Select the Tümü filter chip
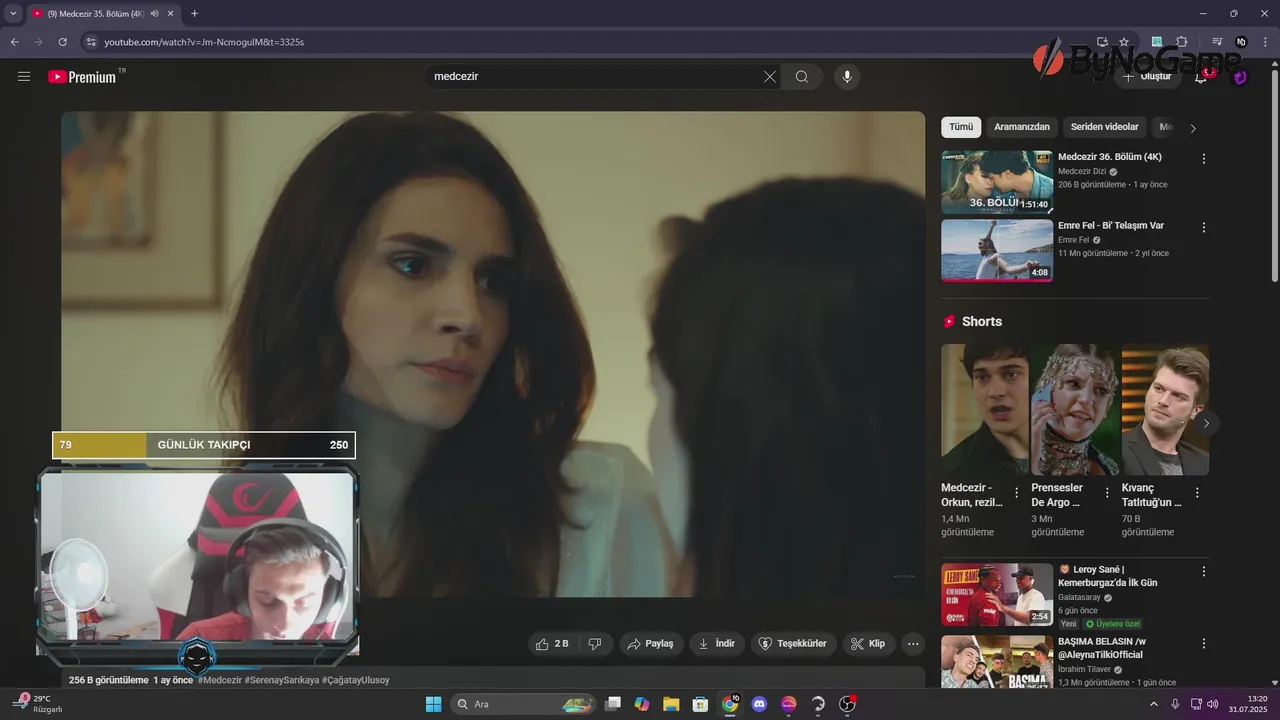1280x720 pixels. pos(961,127)
